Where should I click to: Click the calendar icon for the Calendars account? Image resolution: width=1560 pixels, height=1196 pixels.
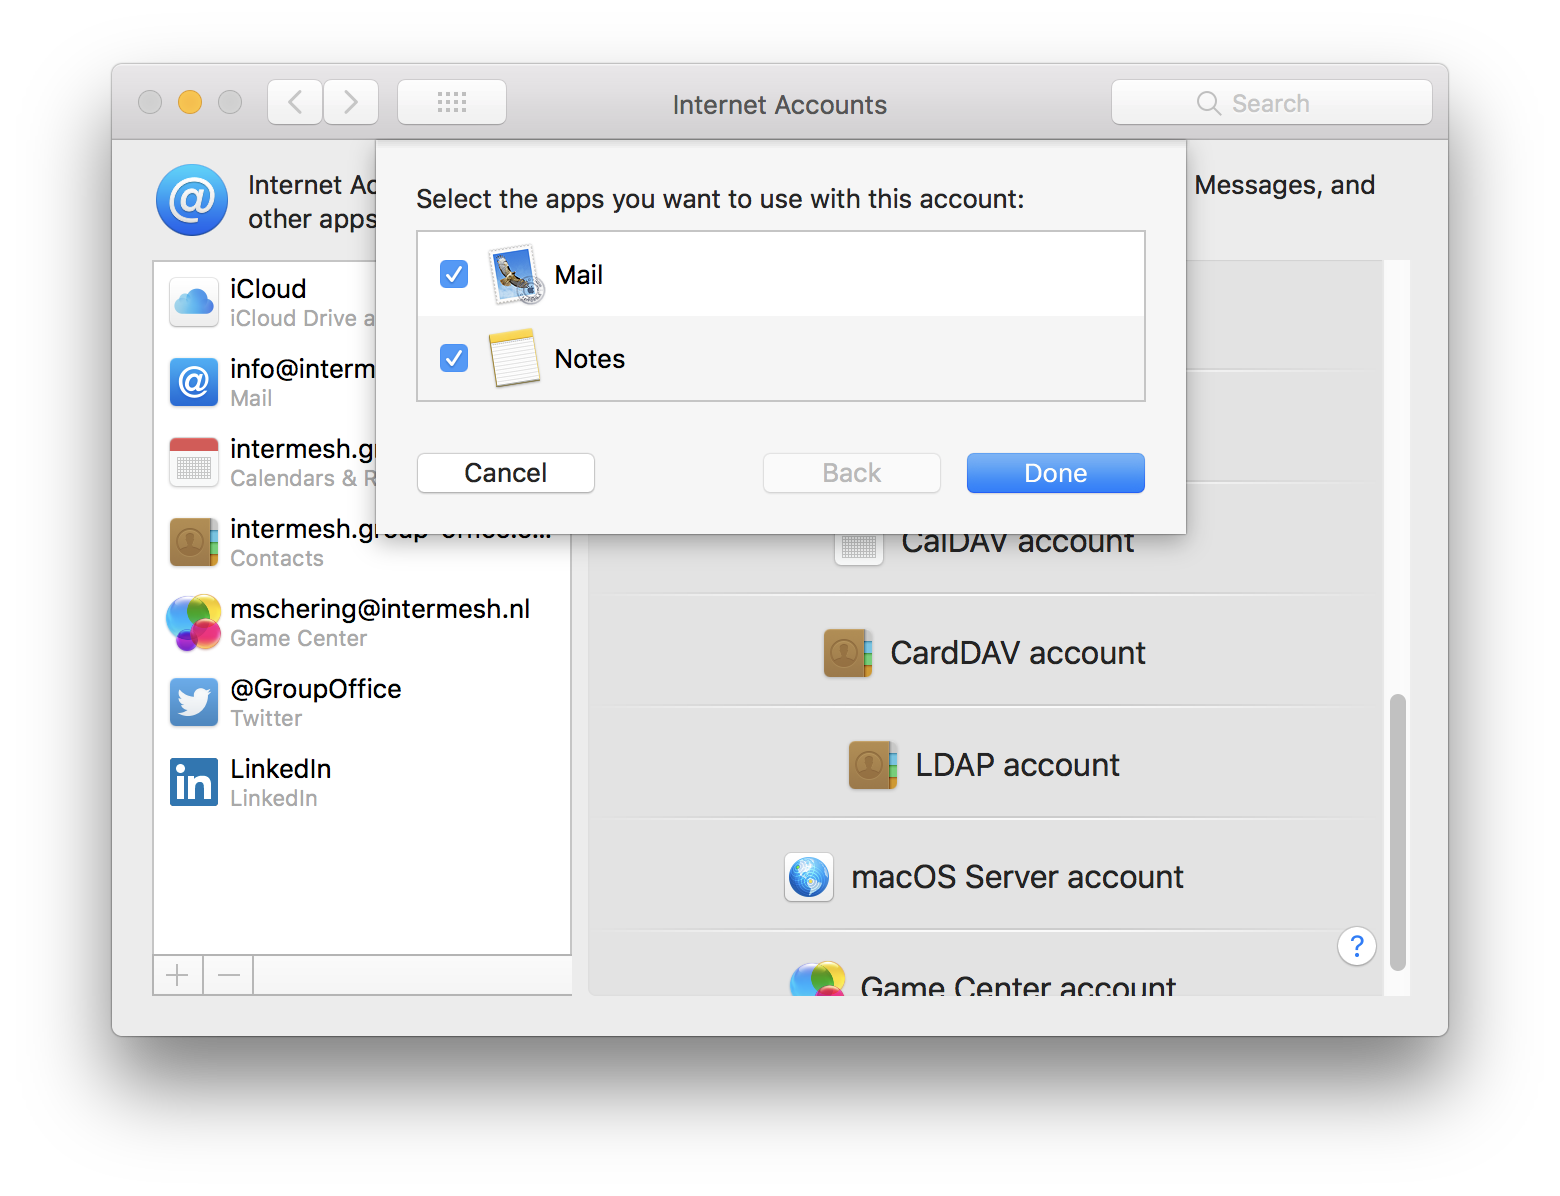point(194,462)
